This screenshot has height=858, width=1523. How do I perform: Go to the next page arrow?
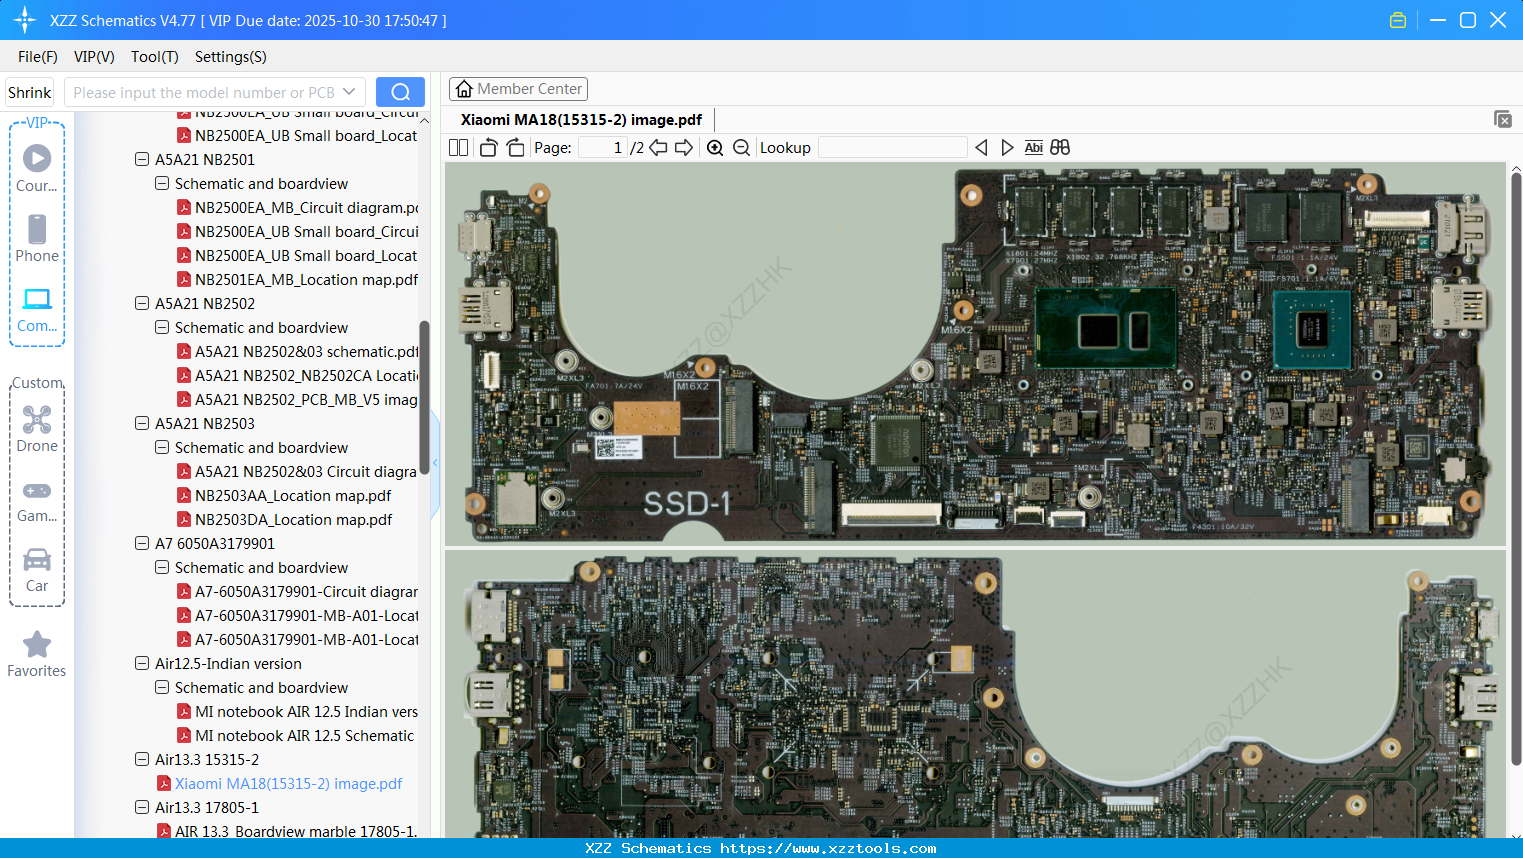click(684, 148)
